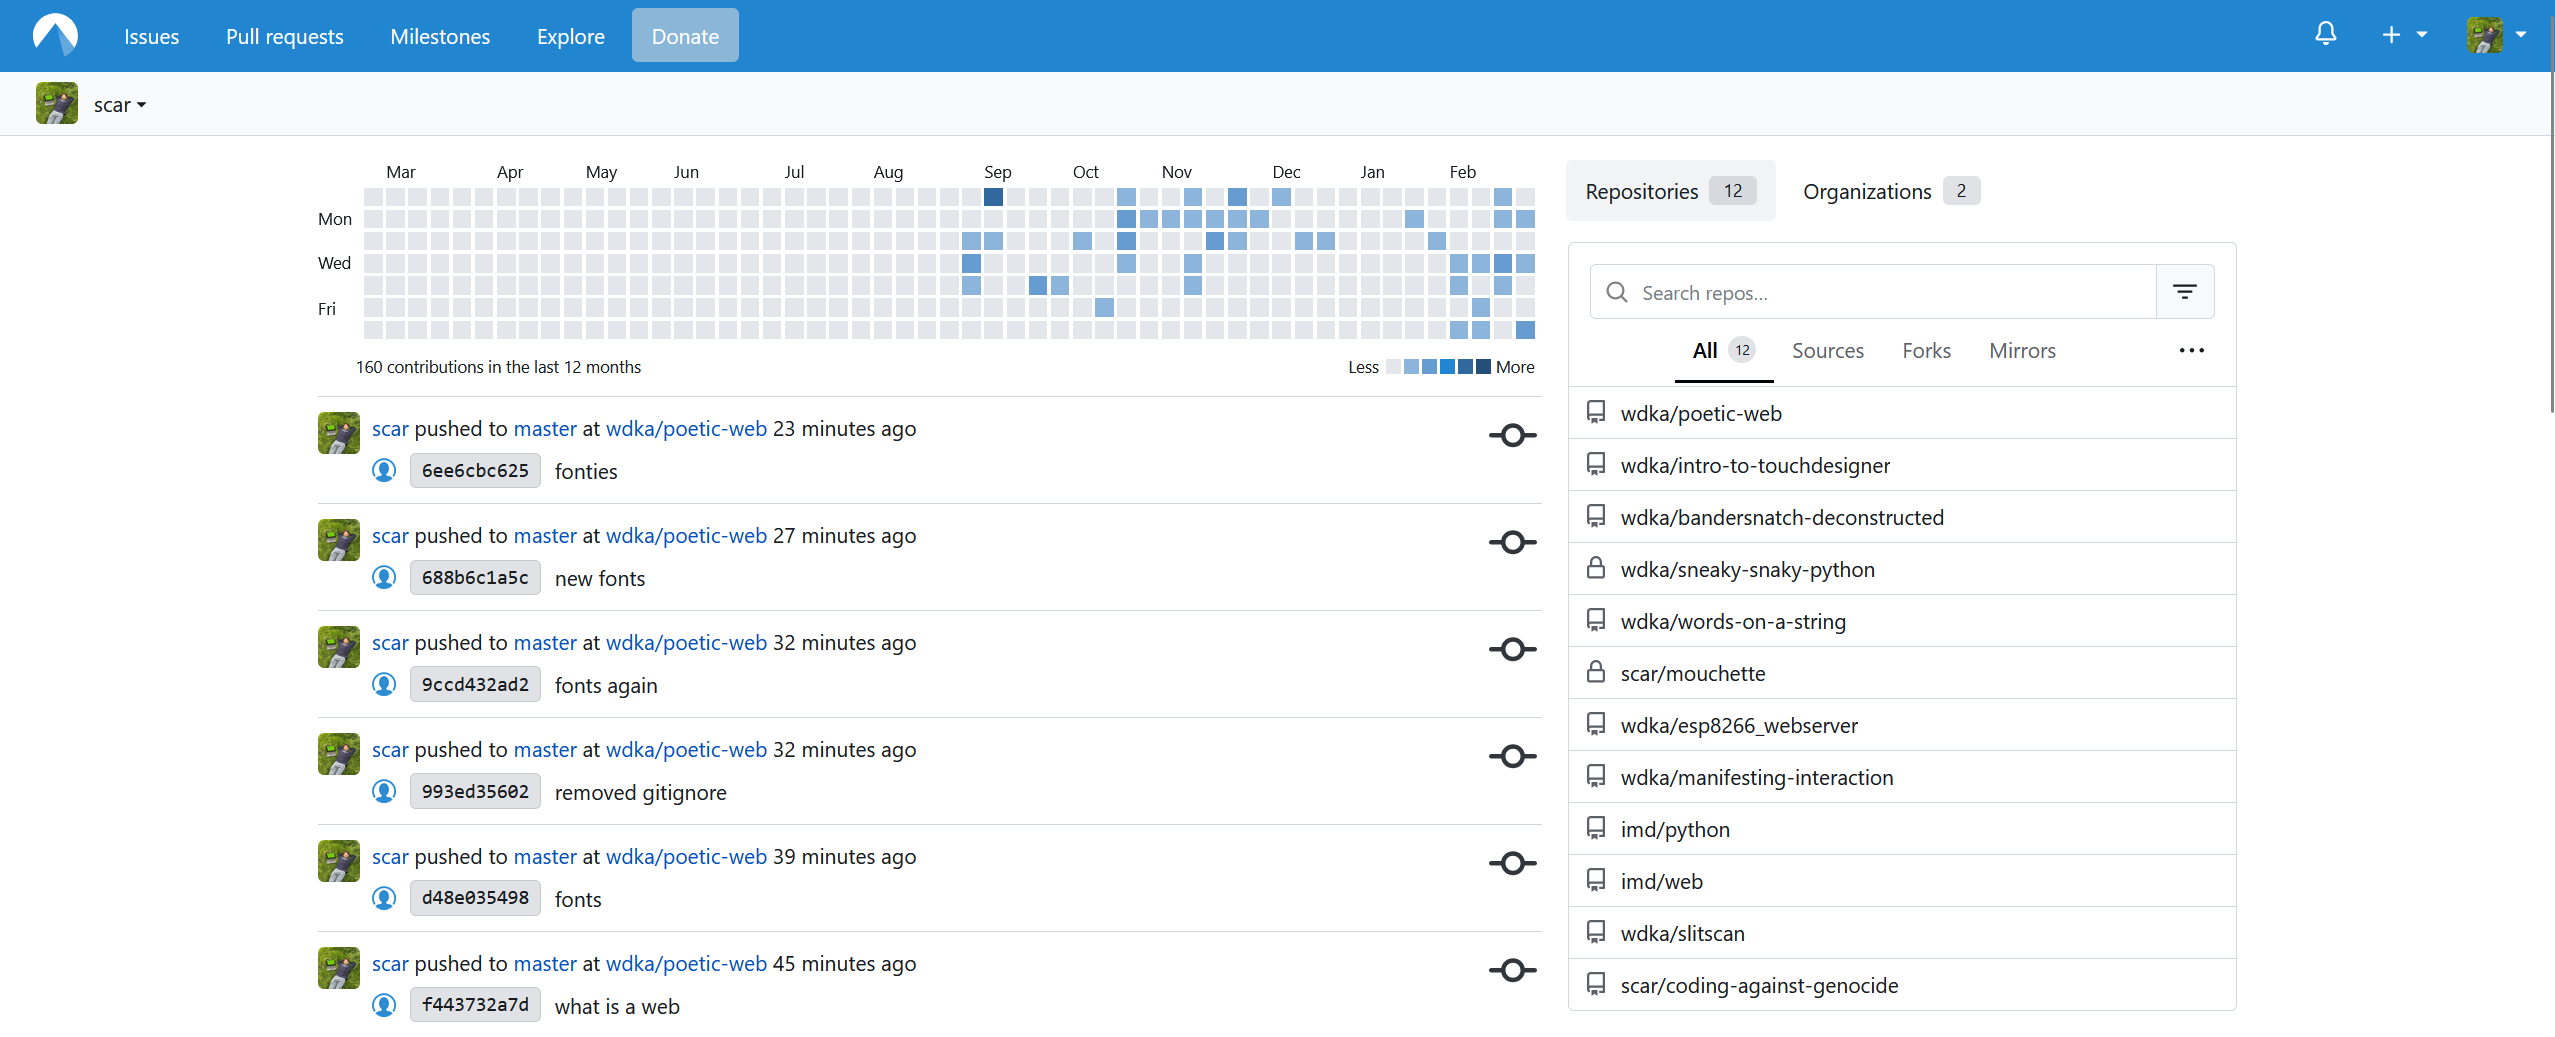The image size is (2555, 1037).
Task: Expand the plus create-new dropdown
Action: click(2403, 35)
